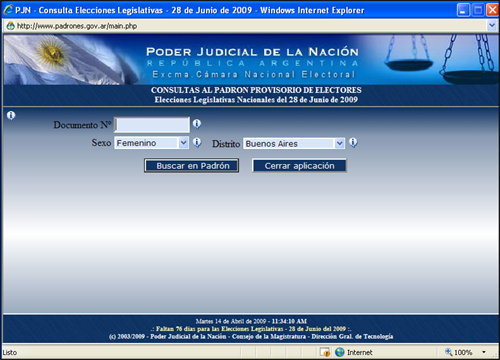Click the Internet zone globe icon
500x360 pixels.
[x=340, y=352]
